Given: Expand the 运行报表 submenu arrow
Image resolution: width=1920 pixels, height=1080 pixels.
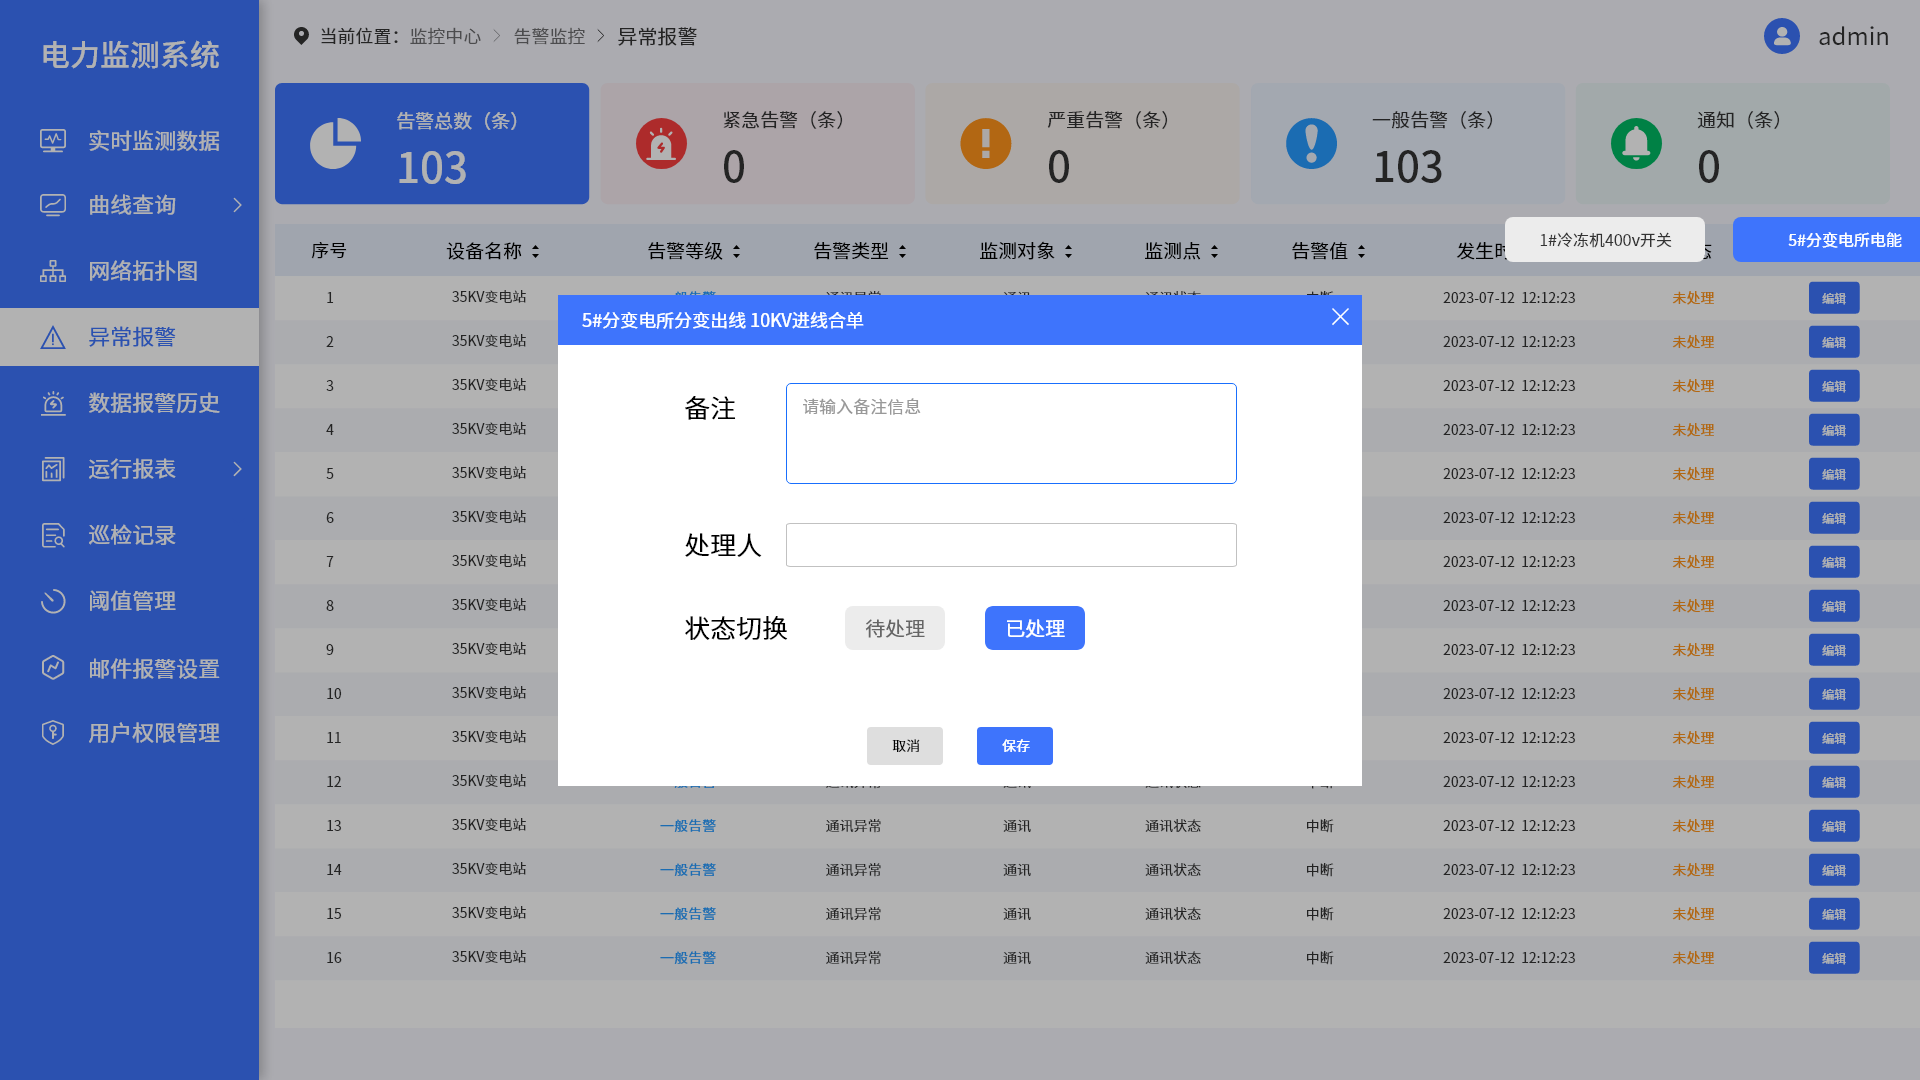Looking at the screenshot, I should coord(237,469).
